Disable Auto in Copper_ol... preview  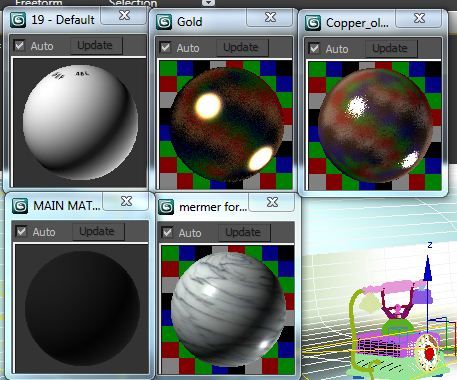tap(314, 48)
